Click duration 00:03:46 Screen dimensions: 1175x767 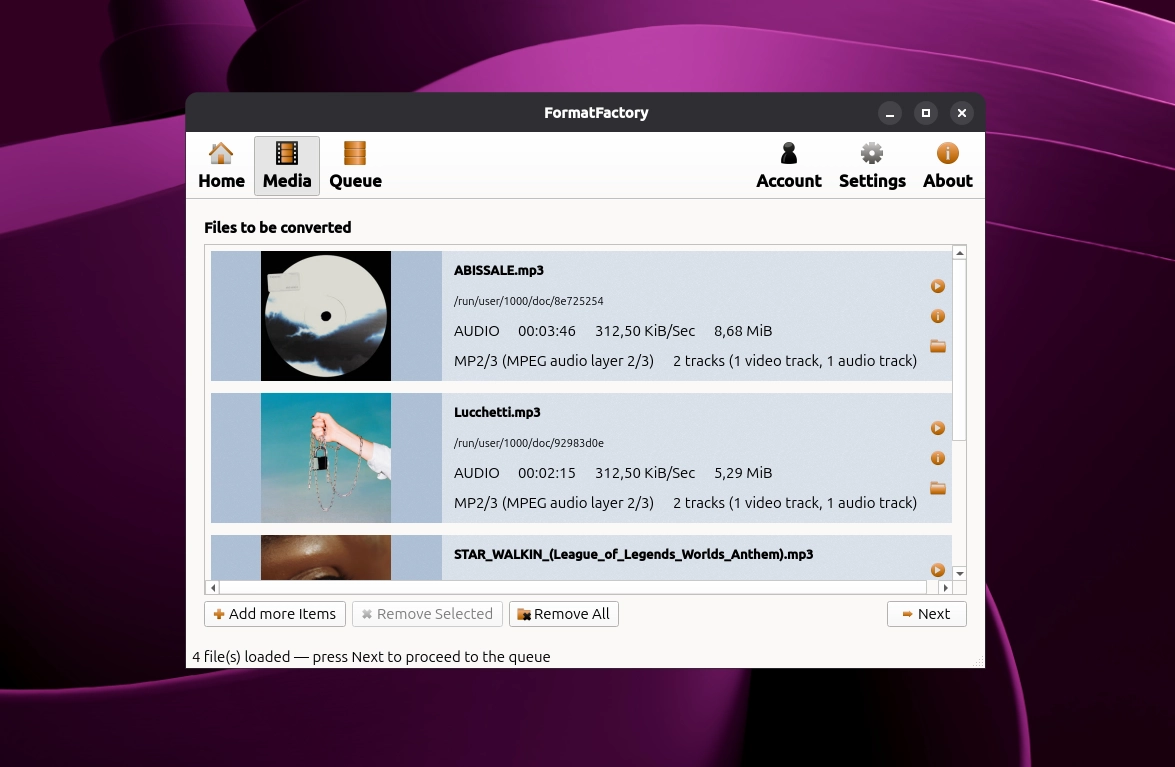[547, 331]
